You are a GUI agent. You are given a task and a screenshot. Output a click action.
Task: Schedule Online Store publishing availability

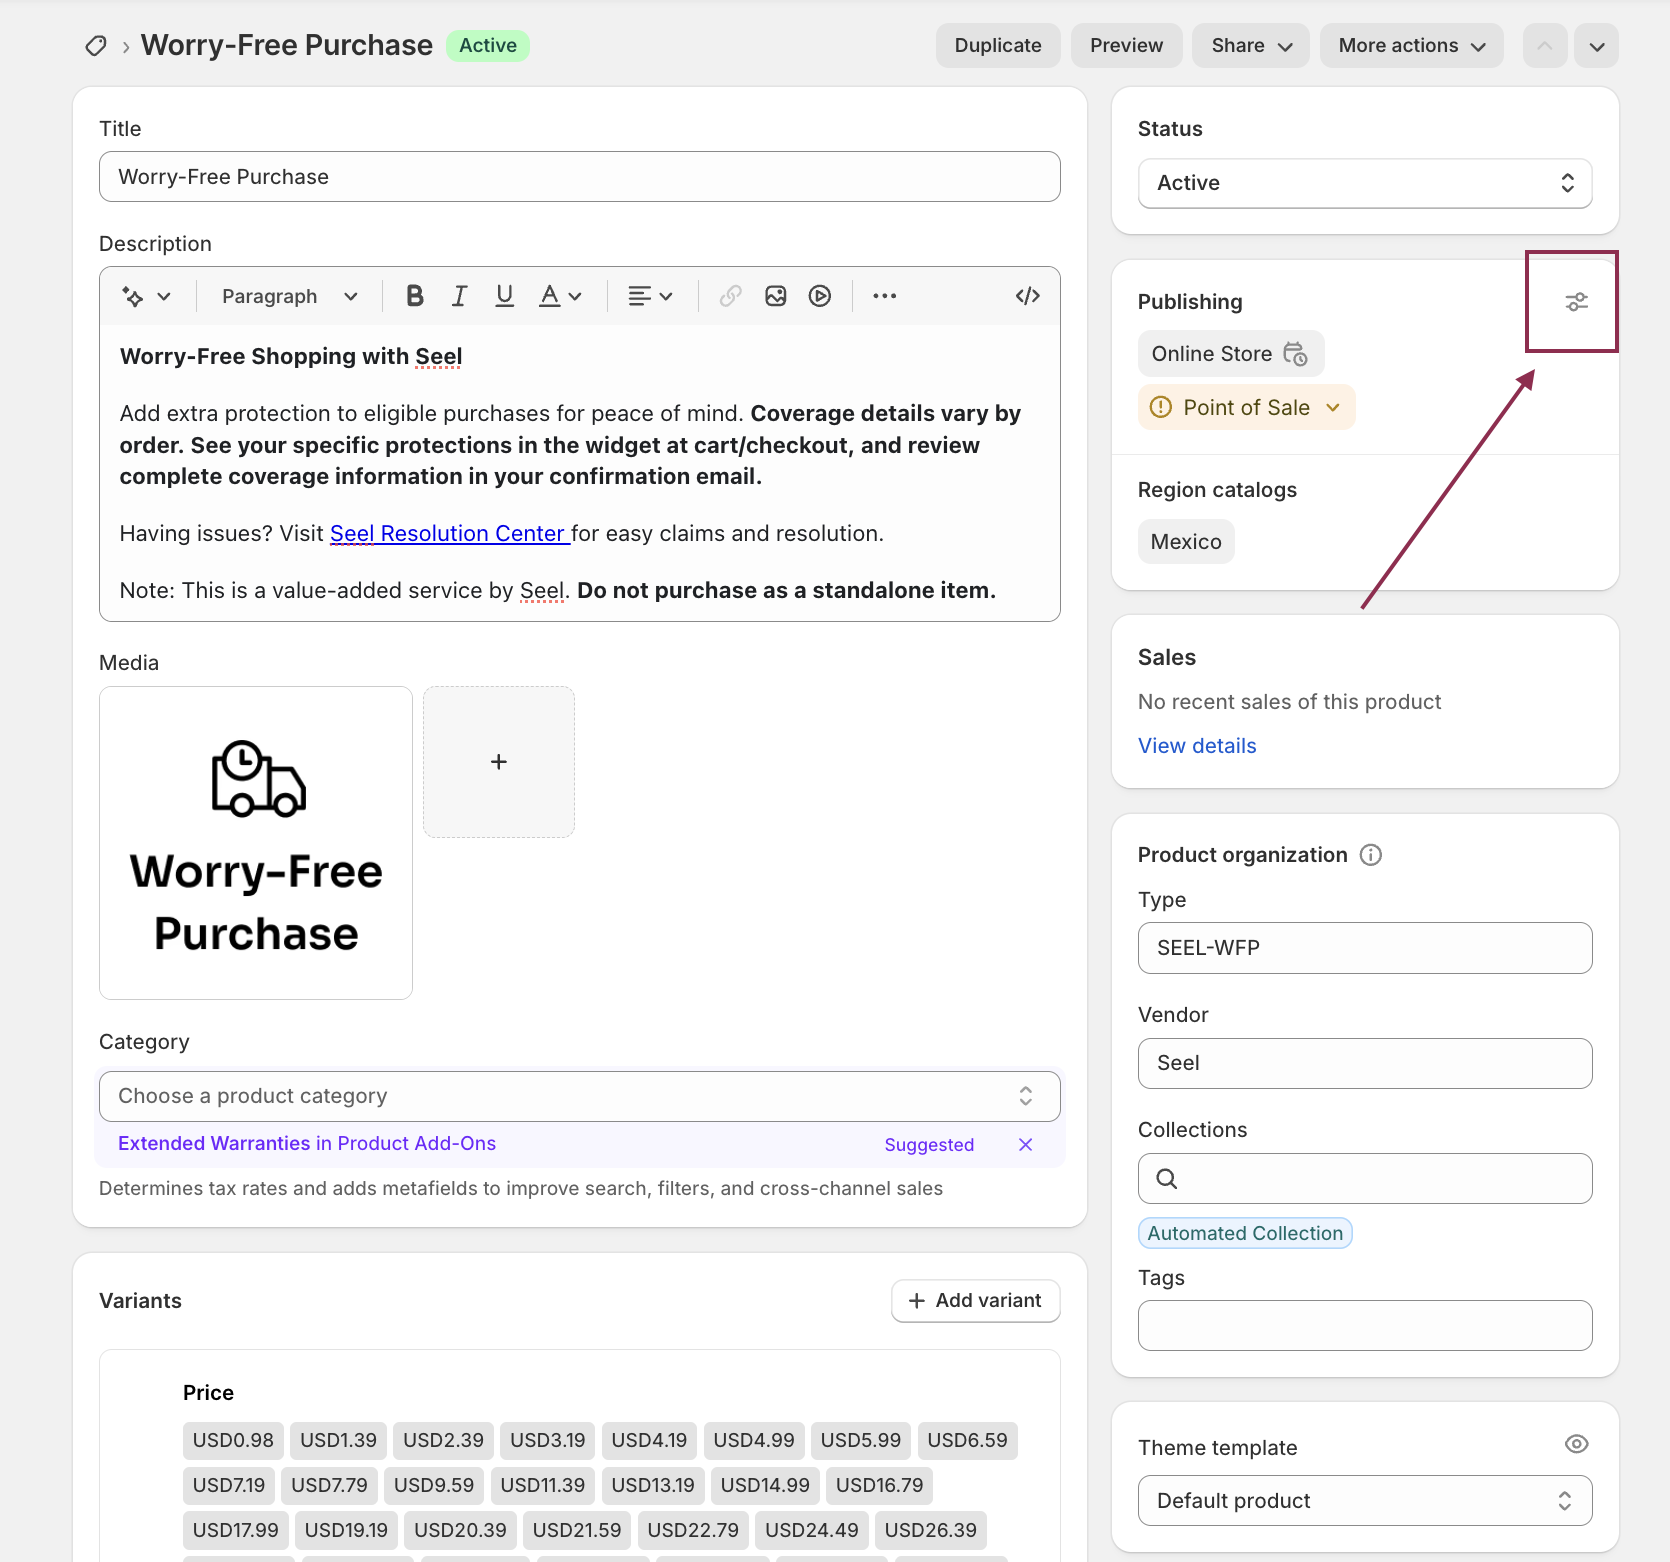(x=1296, y=354)
